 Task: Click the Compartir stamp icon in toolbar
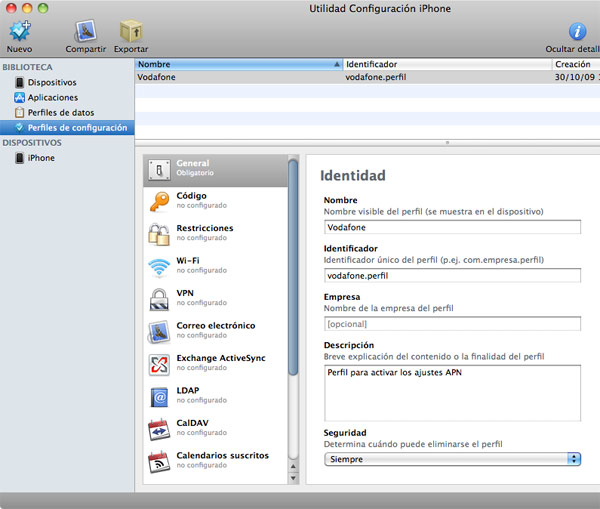click(86, 31)
